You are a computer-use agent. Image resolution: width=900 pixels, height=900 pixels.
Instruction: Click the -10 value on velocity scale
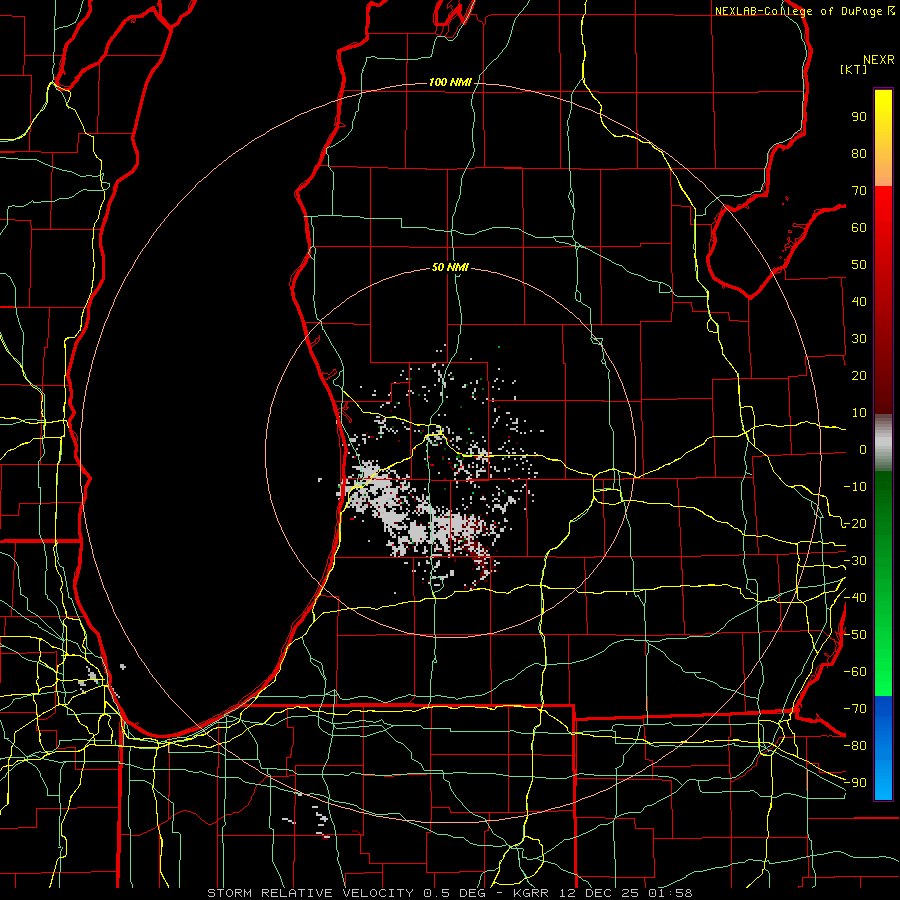(855, 487)
